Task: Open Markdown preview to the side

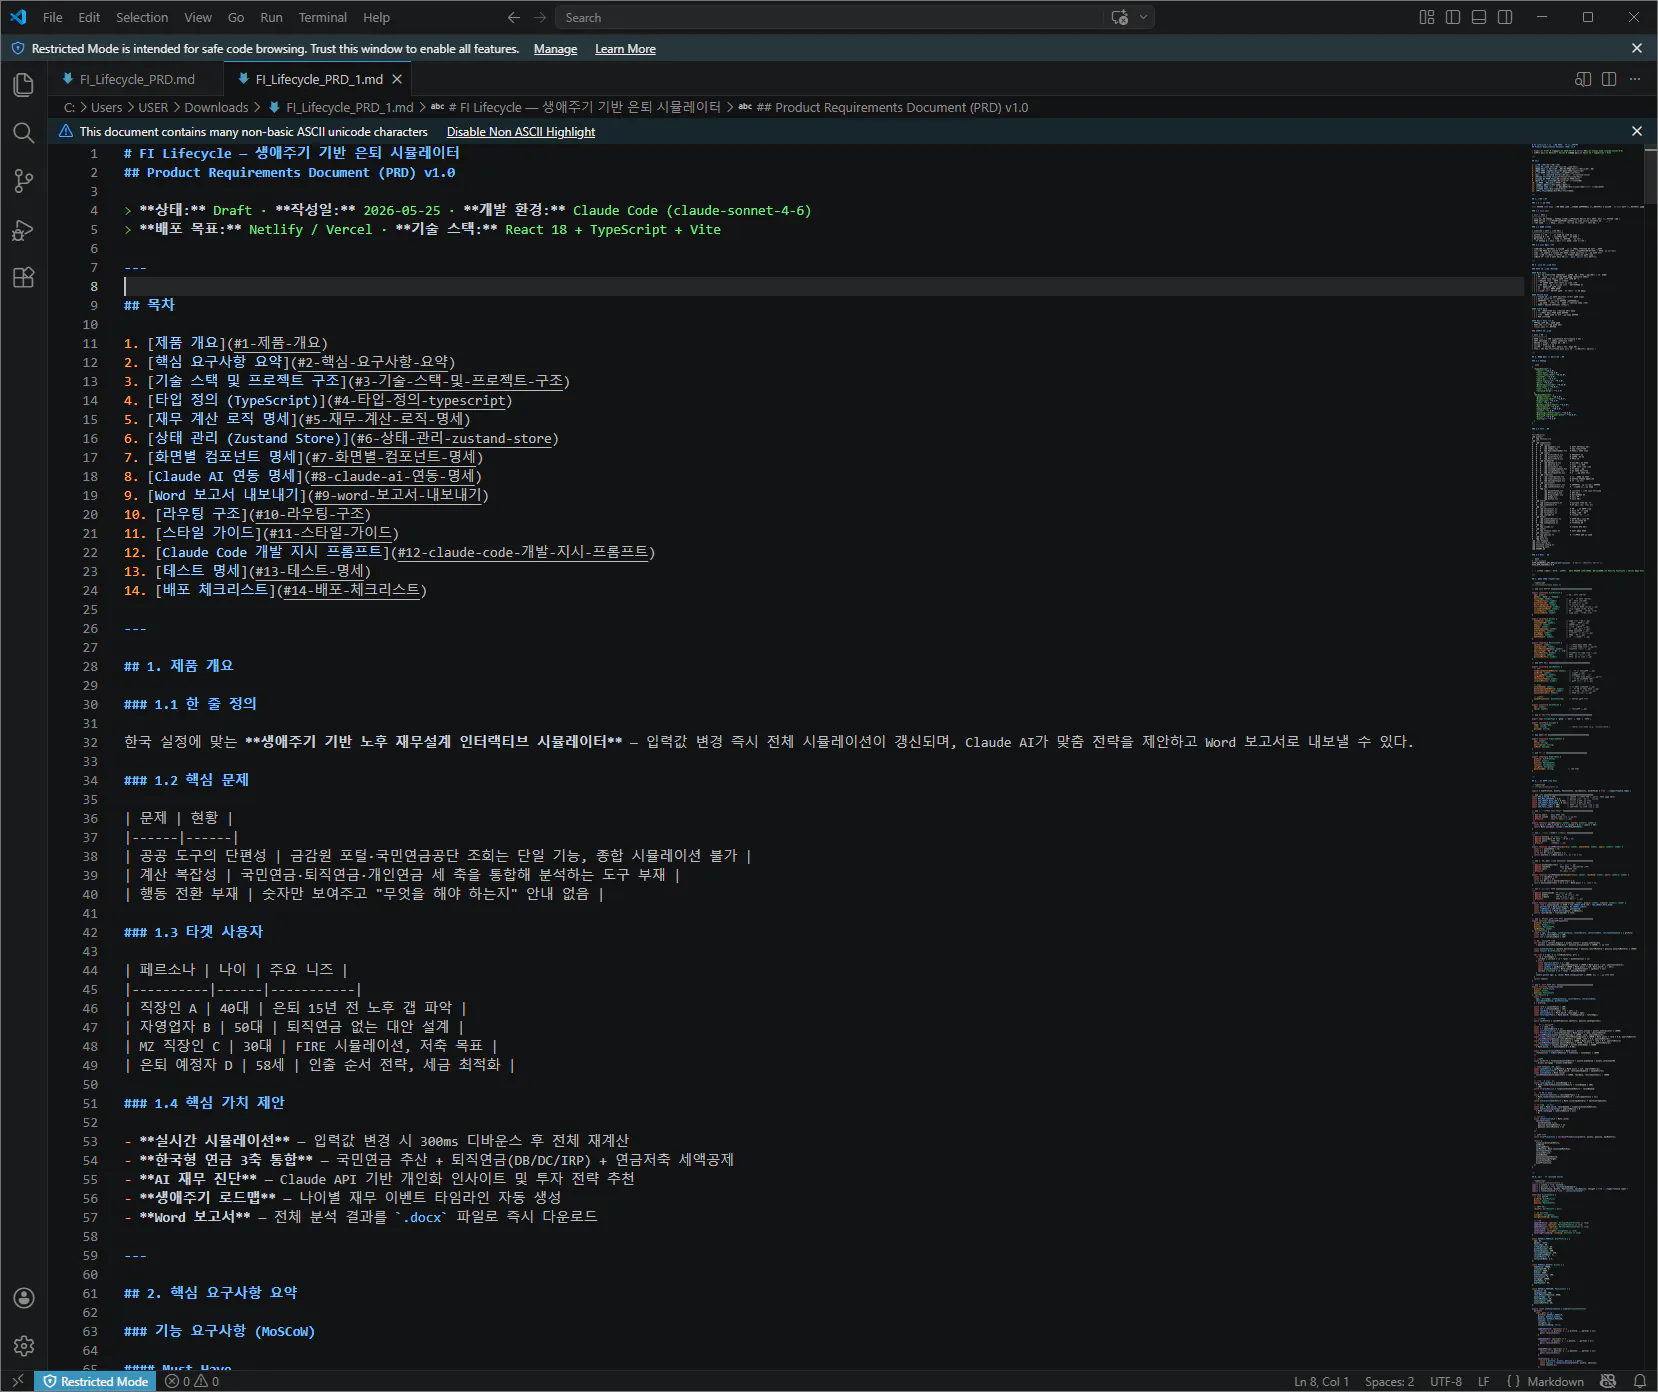Action: pyautogui.click(x=1583, y=79)
